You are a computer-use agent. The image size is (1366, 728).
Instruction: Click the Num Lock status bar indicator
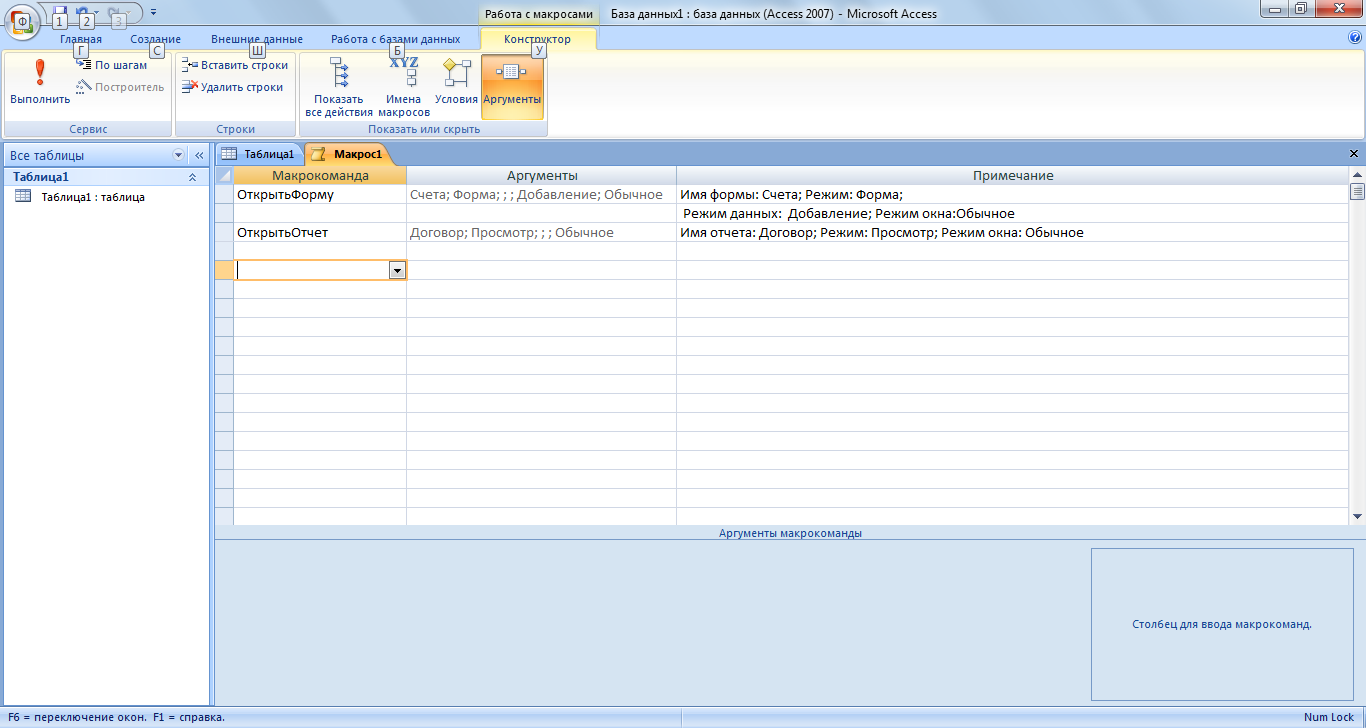coord(1328,717)
